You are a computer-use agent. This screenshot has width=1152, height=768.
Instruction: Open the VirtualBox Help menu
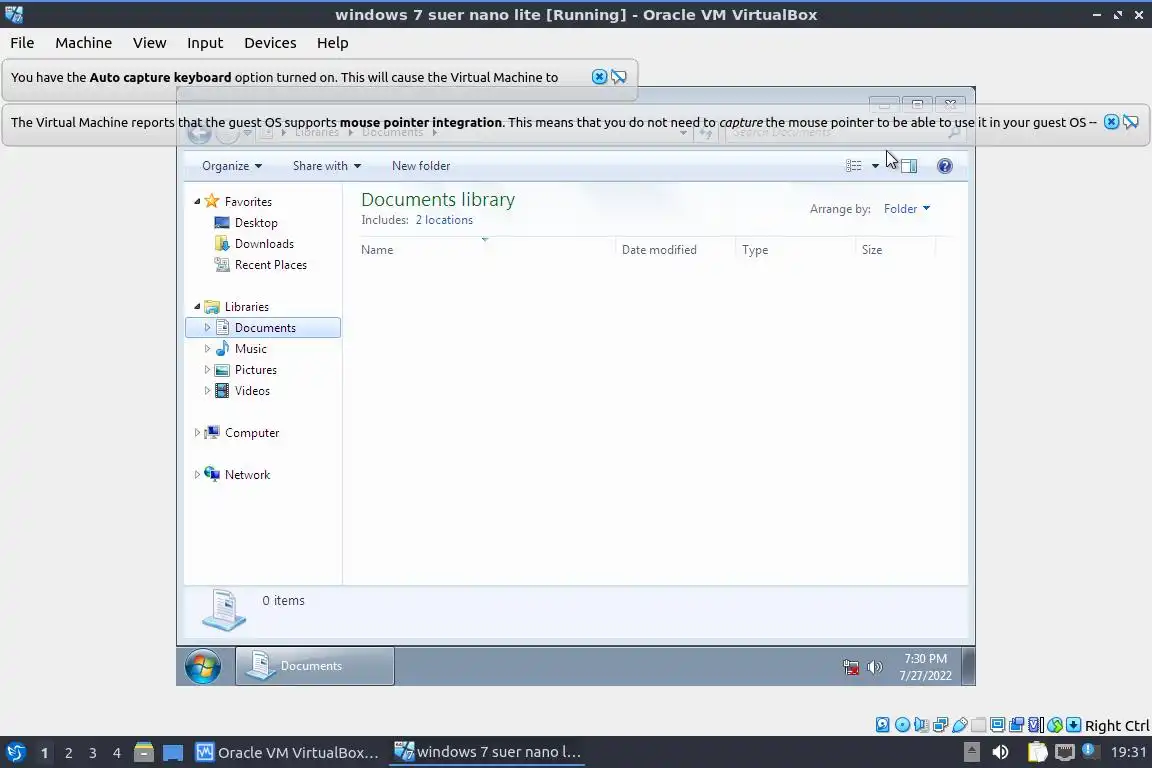pyautogui.click(x=332, y=43)
